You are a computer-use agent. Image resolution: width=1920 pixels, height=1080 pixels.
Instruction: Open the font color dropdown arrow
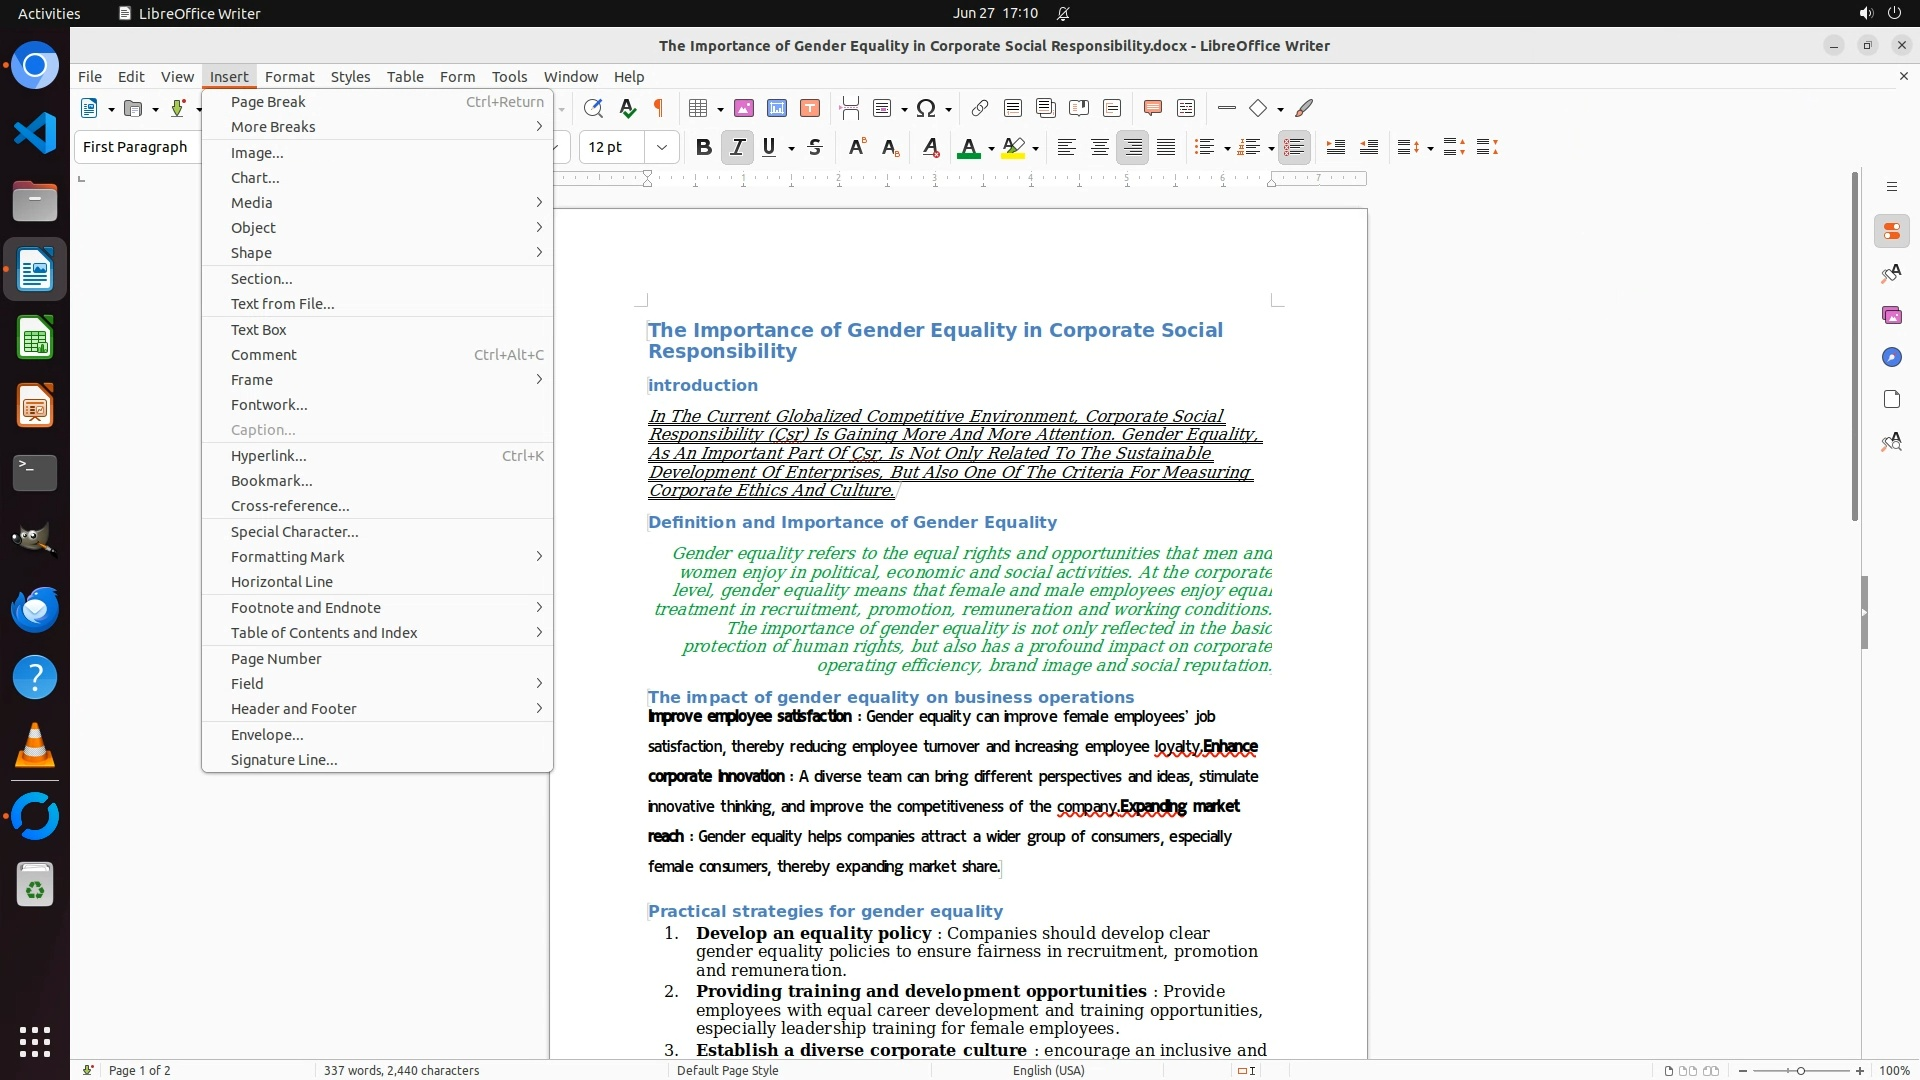pyautogui.click(x=991, y=149)
